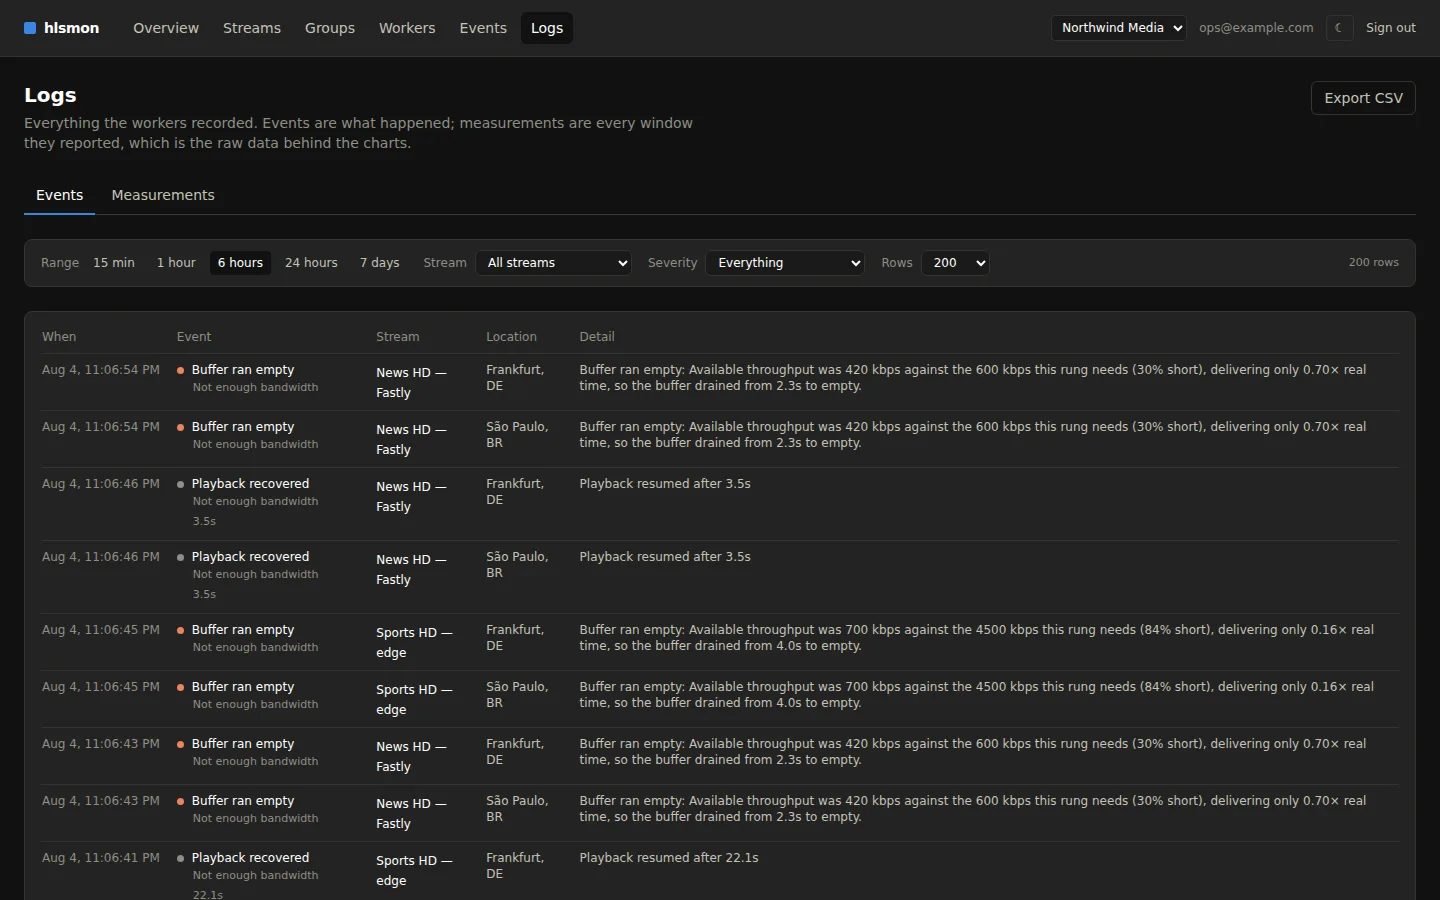Open the All streams filter dropdown

pos(554,263)
